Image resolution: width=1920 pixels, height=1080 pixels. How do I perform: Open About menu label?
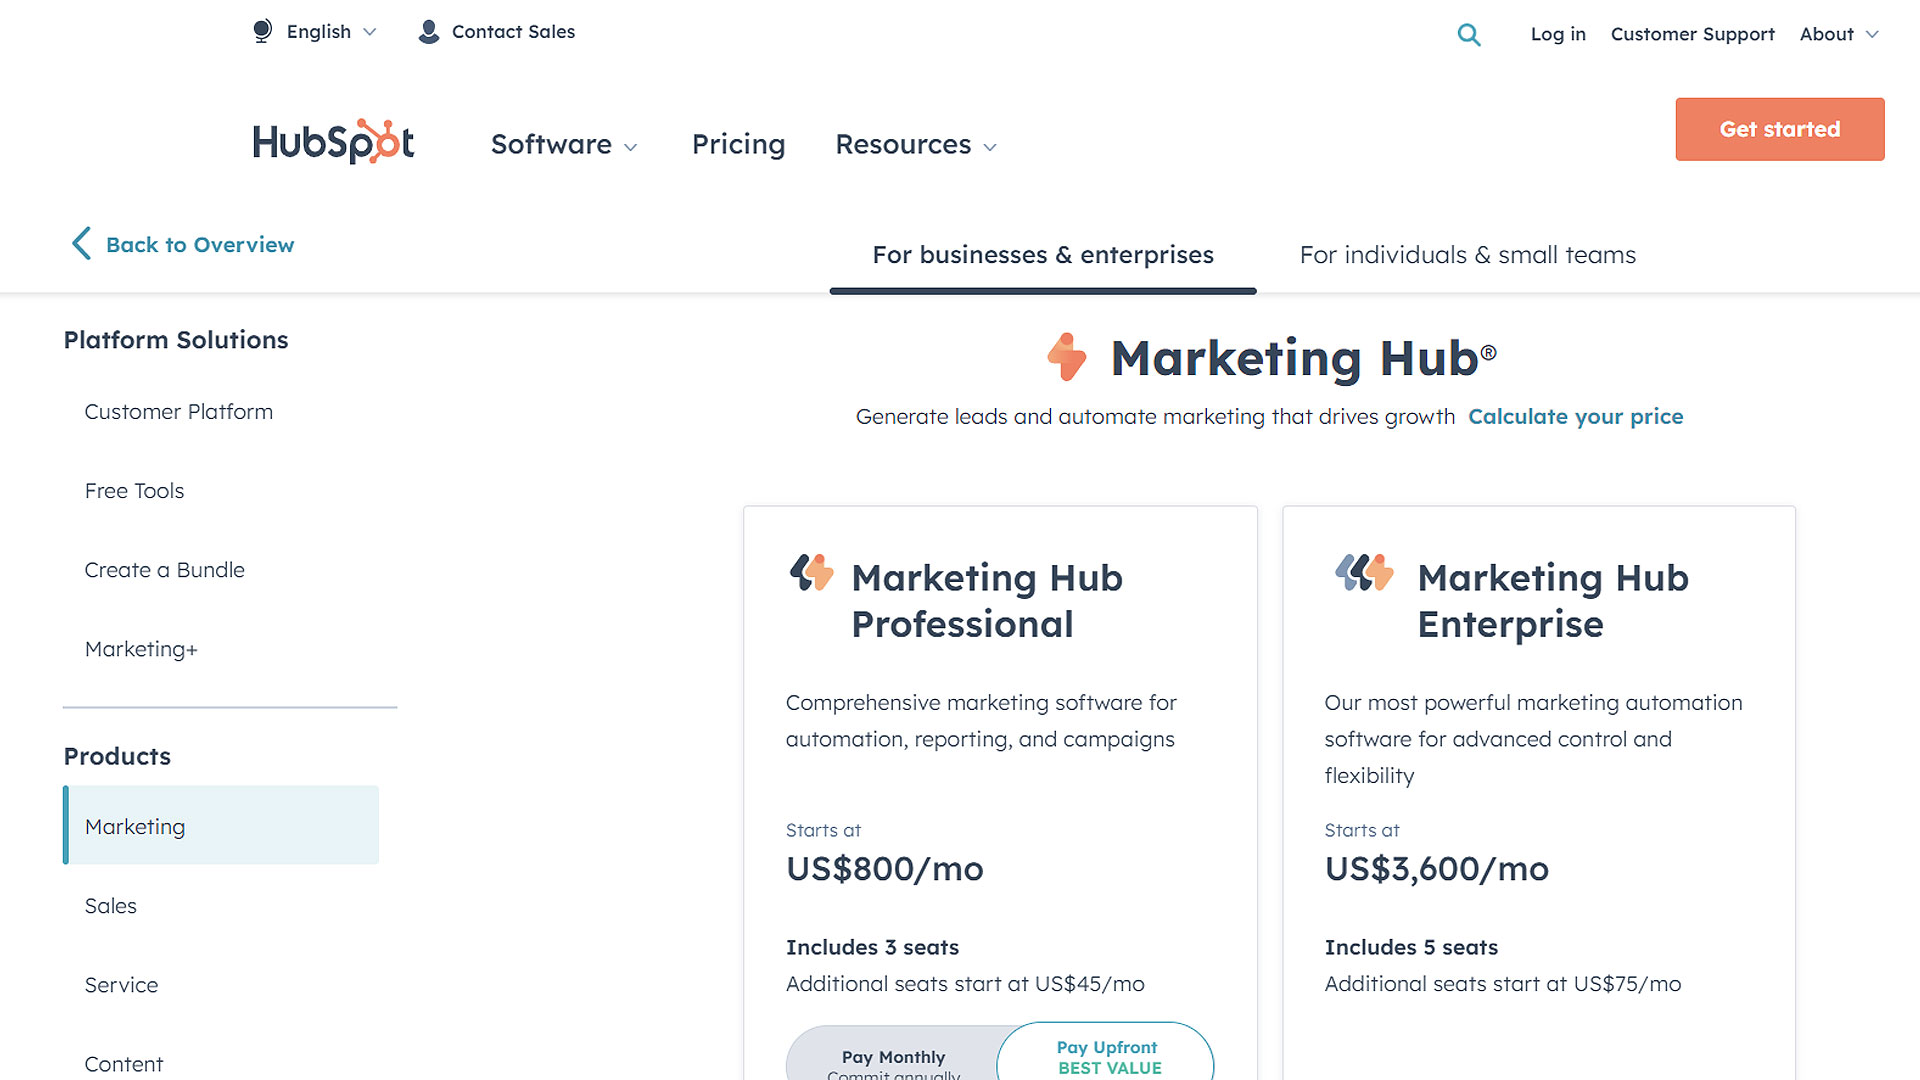tap(1826, 34)
